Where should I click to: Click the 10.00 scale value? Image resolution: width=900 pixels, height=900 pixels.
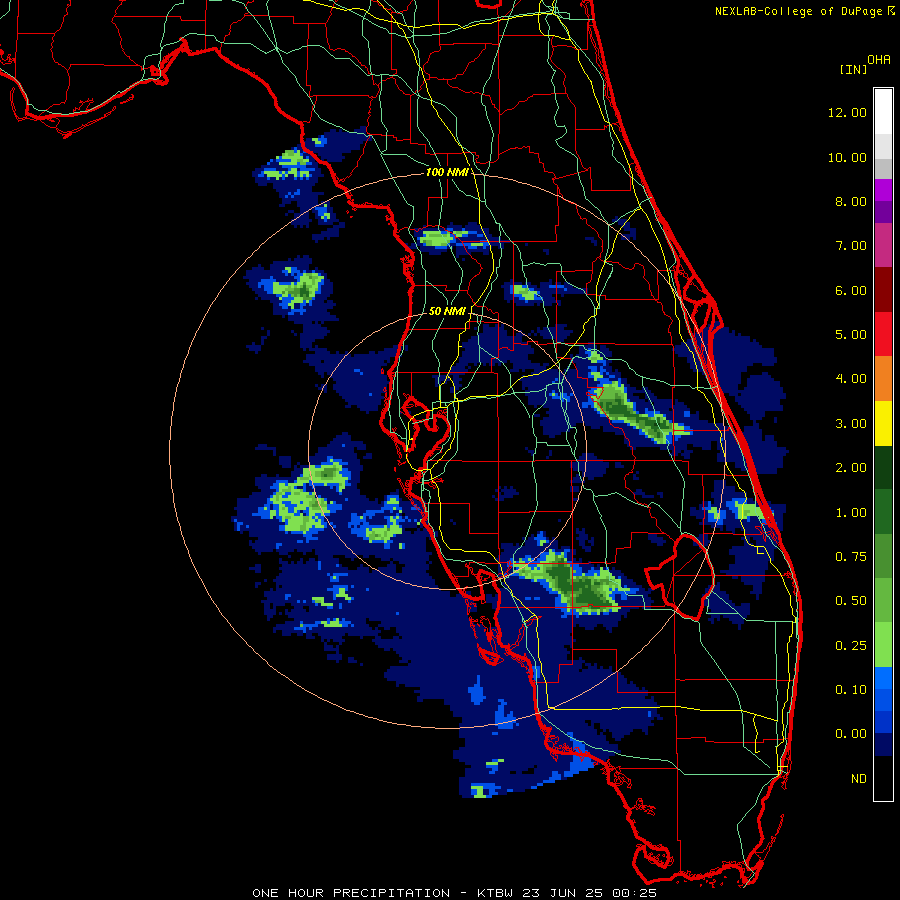point(847,157)
